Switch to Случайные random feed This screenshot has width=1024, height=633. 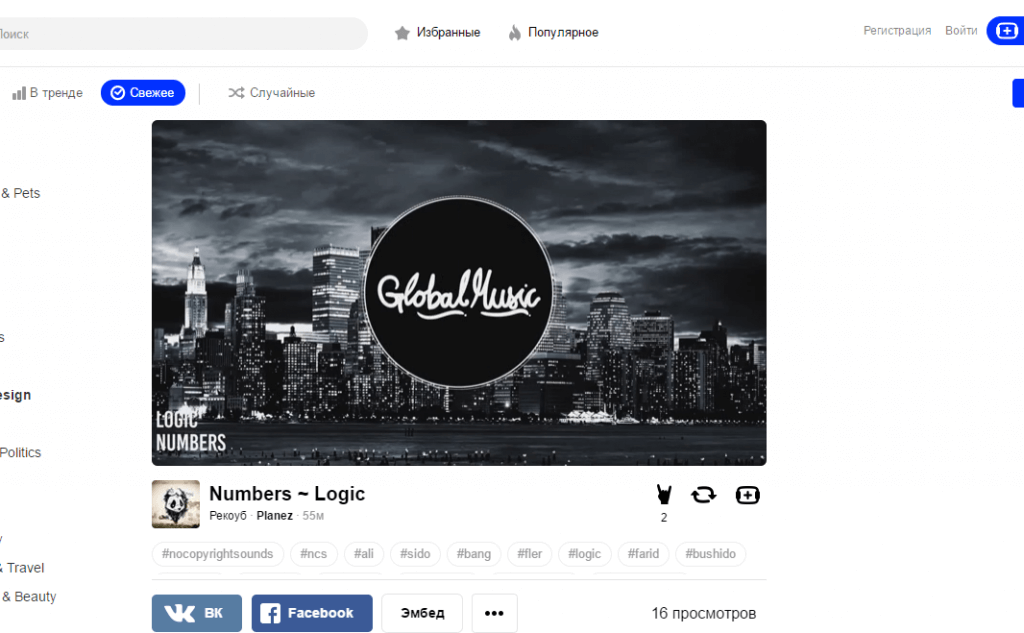point(272,93)
